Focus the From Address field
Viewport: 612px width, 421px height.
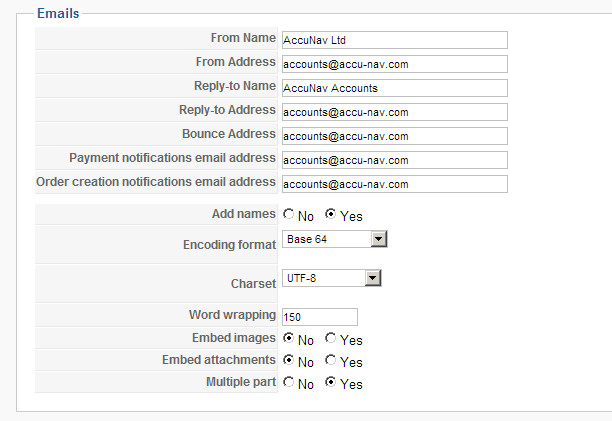pos(395,64)
